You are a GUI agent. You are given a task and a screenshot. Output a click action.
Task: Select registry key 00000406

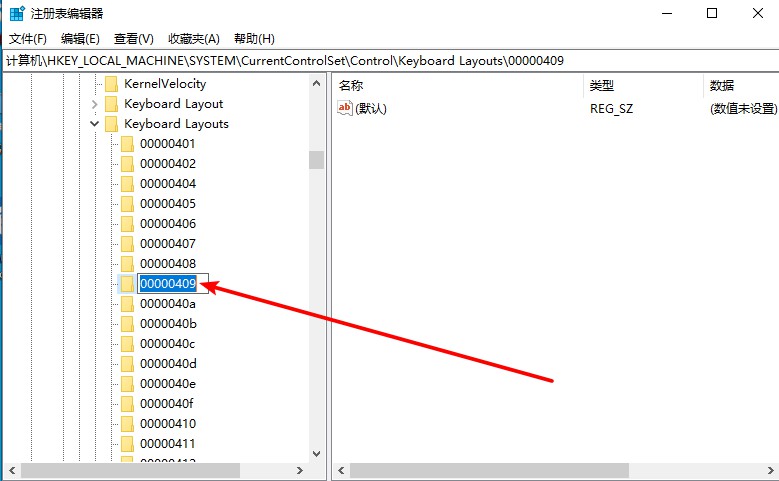tap(167, 224)
